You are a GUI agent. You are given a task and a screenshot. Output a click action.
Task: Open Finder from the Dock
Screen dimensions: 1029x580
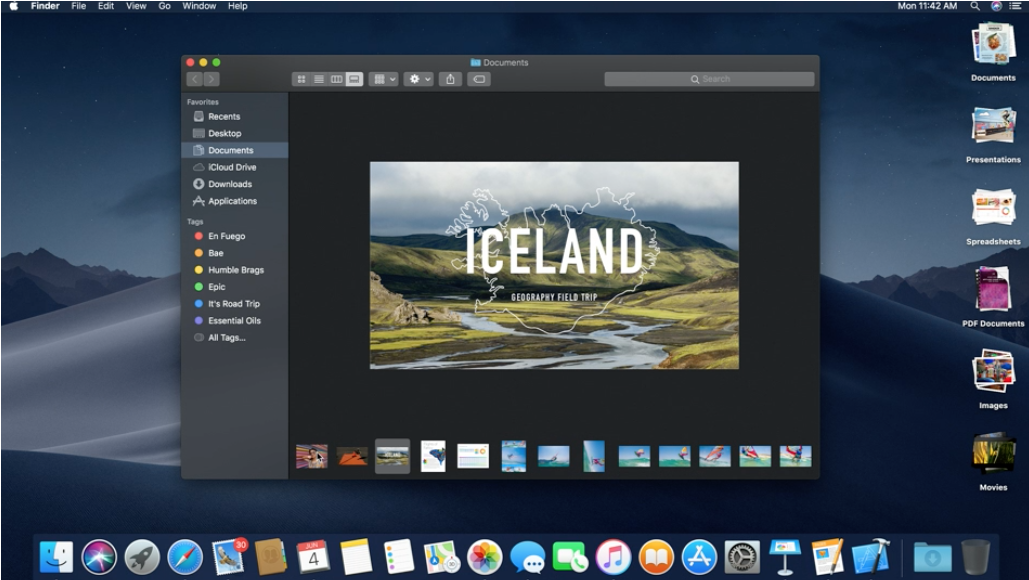pos(56,556)
